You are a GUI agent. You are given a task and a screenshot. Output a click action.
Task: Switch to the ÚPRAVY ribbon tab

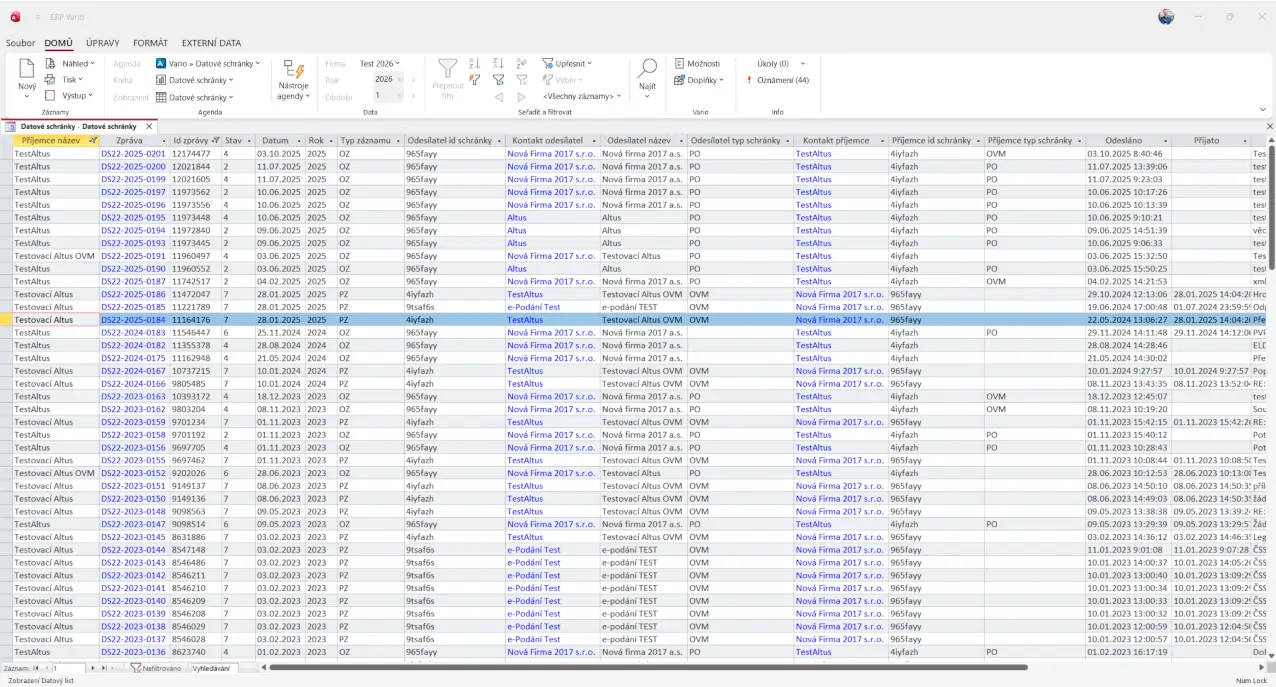point(103,43)
